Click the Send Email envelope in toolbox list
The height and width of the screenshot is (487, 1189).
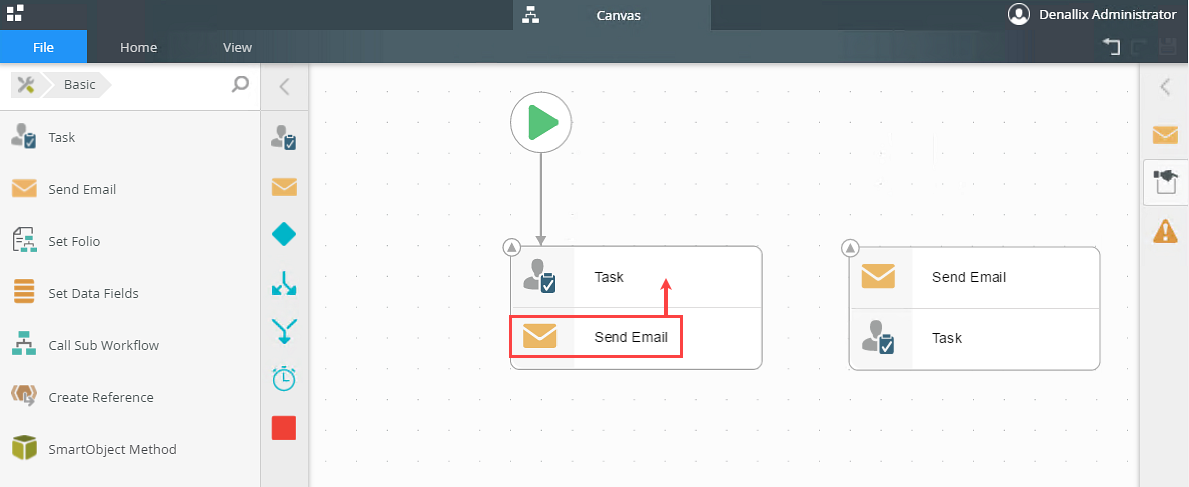pyautogui.click(x=24, y=189)
